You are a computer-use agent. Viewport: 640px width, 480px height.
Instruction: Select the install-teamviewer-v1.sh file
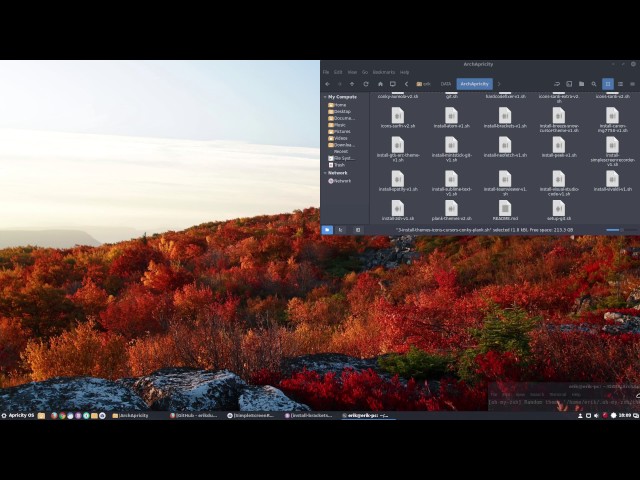(x=505, y=183)
